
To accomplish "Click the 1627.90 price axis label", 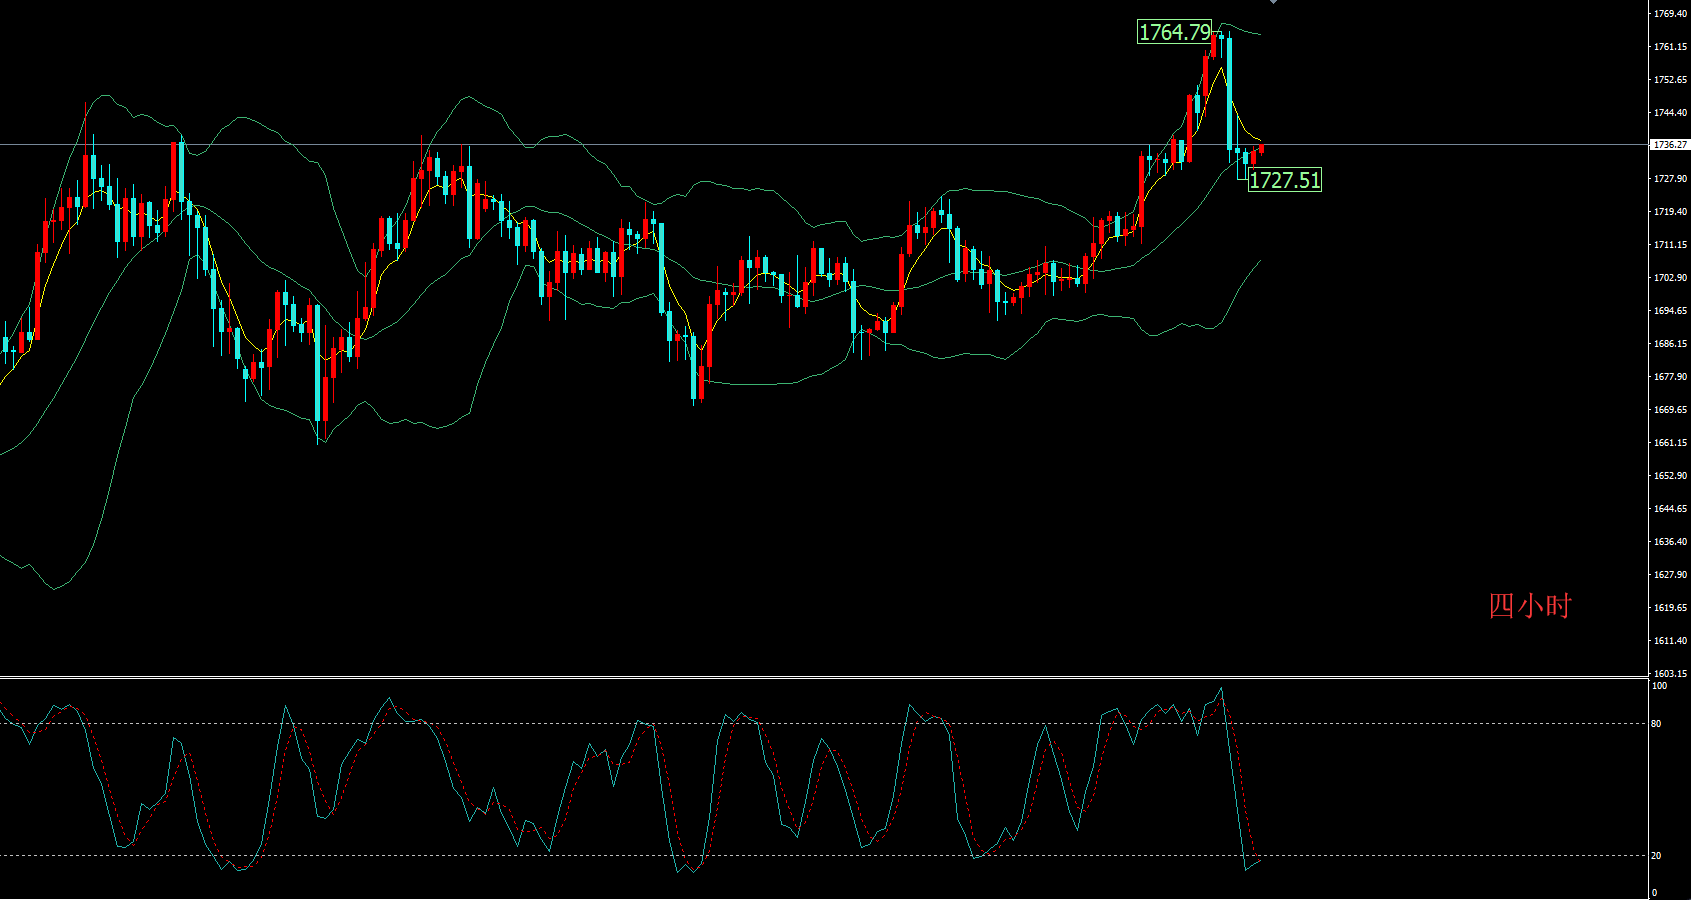I will (x=1670, y=575).
